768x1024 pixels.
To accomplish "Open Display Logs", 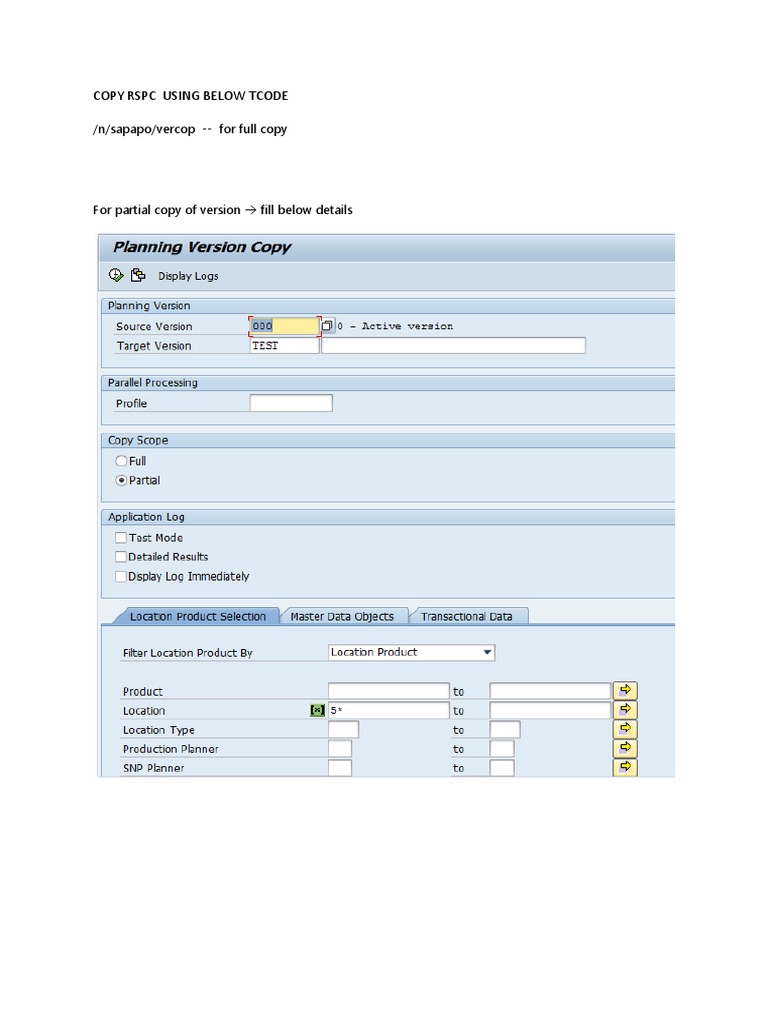I will pos(188,276).
